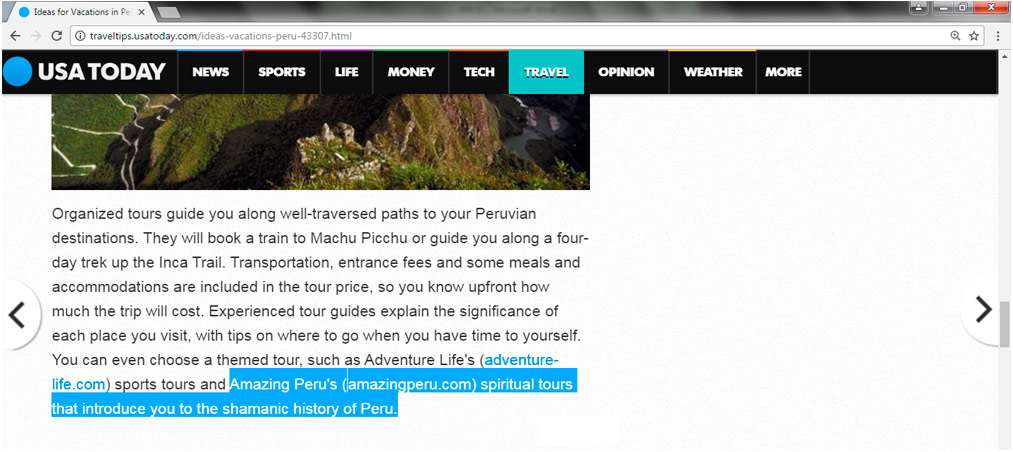Go to the next article with right arrow

click(x=983, y=309)
